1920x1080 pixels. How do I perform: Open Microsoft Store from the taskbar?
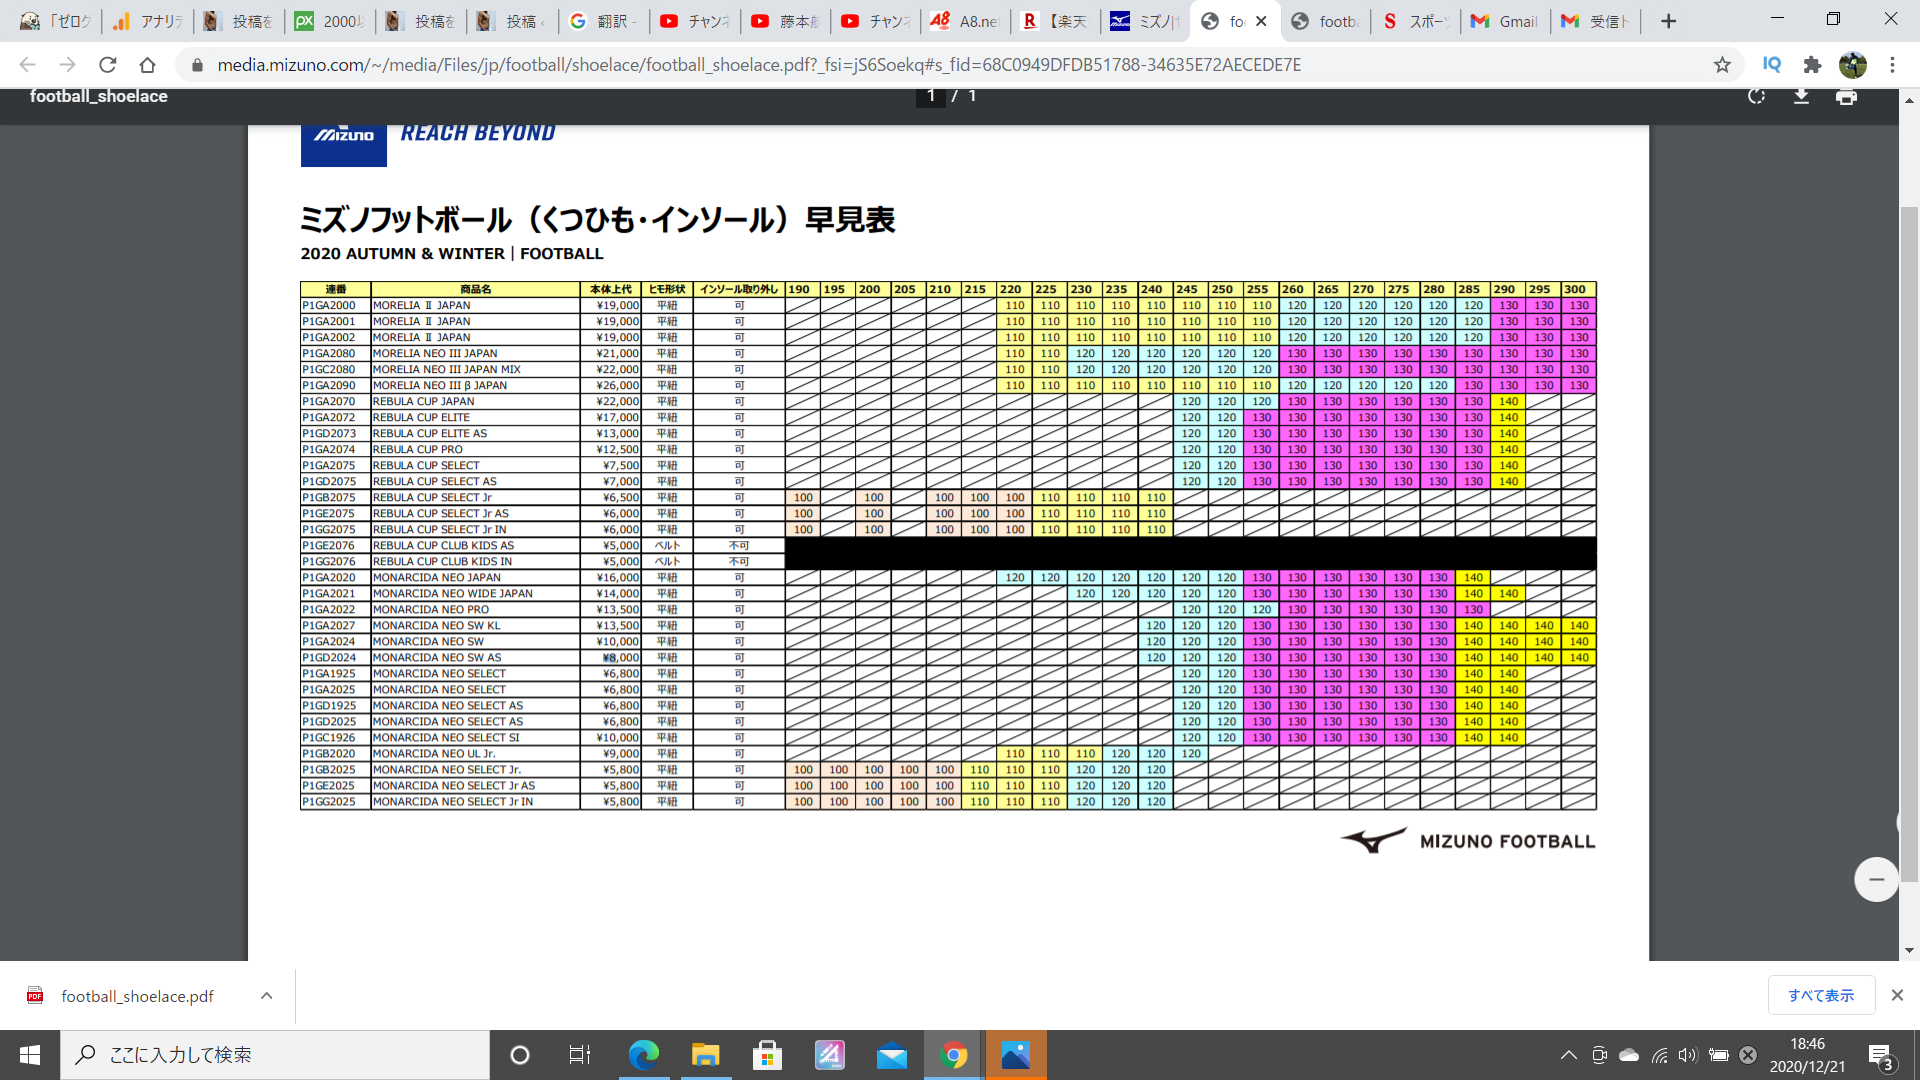click(x=768, y=1055)
